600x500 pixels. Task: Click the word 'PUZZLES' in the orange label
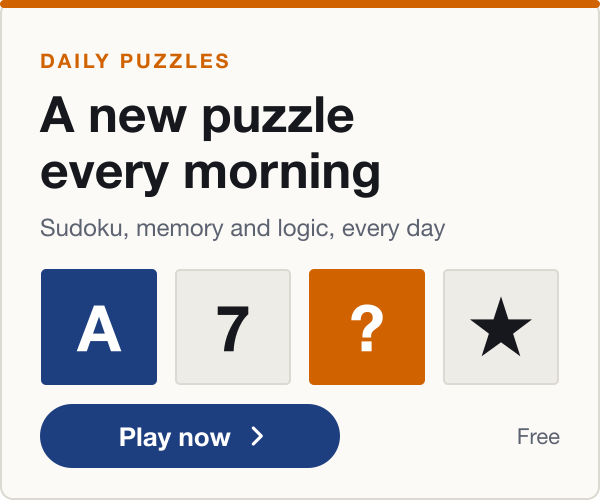click(x=174, y=61)
